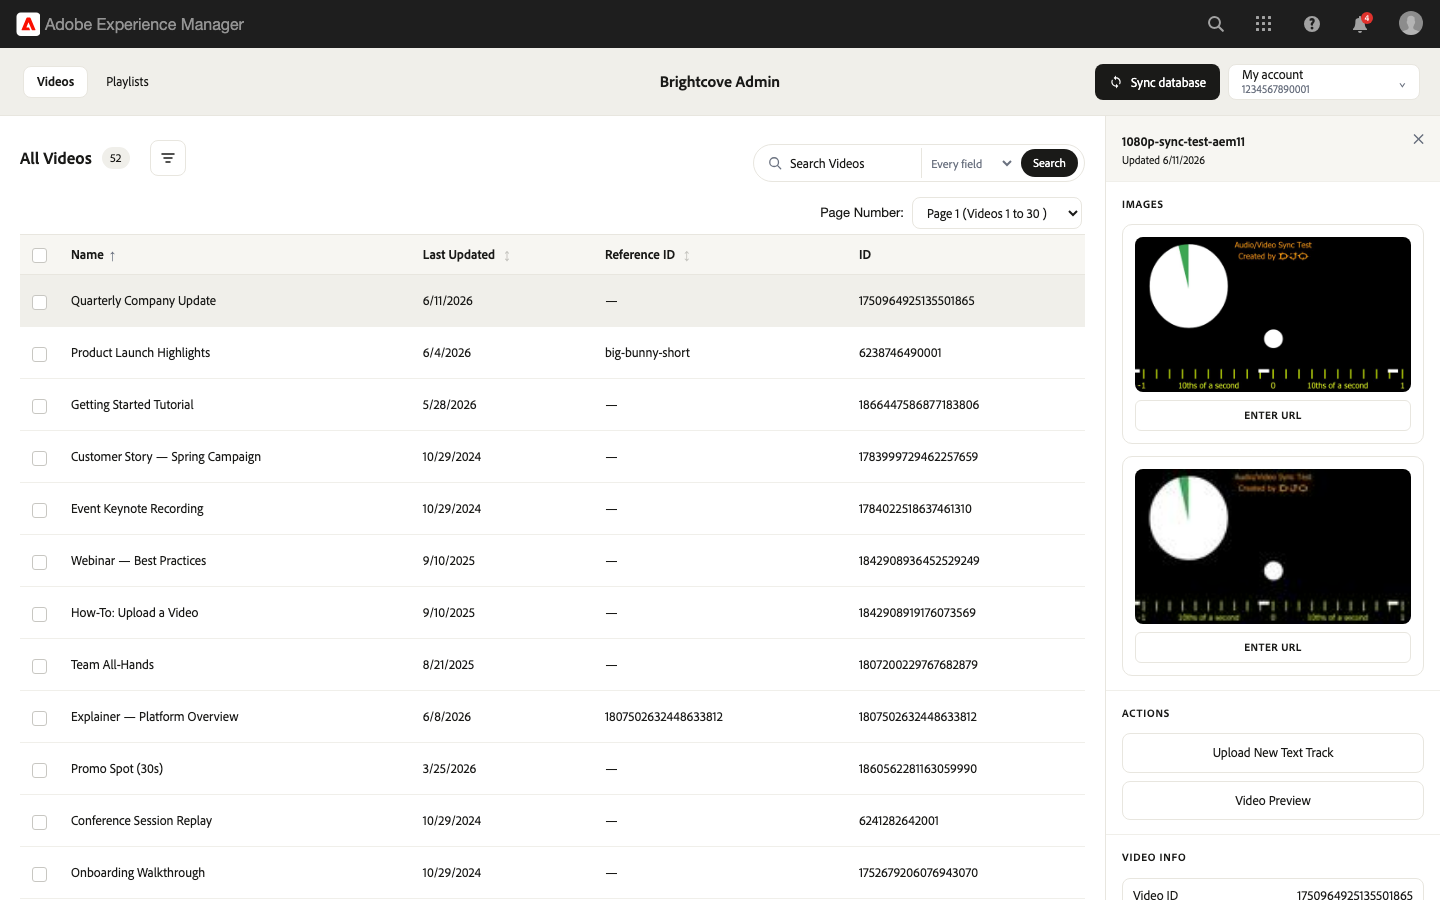1440x900 pixels.
Task: Check the Quarterly Company Update row
Action: point(40,302)
